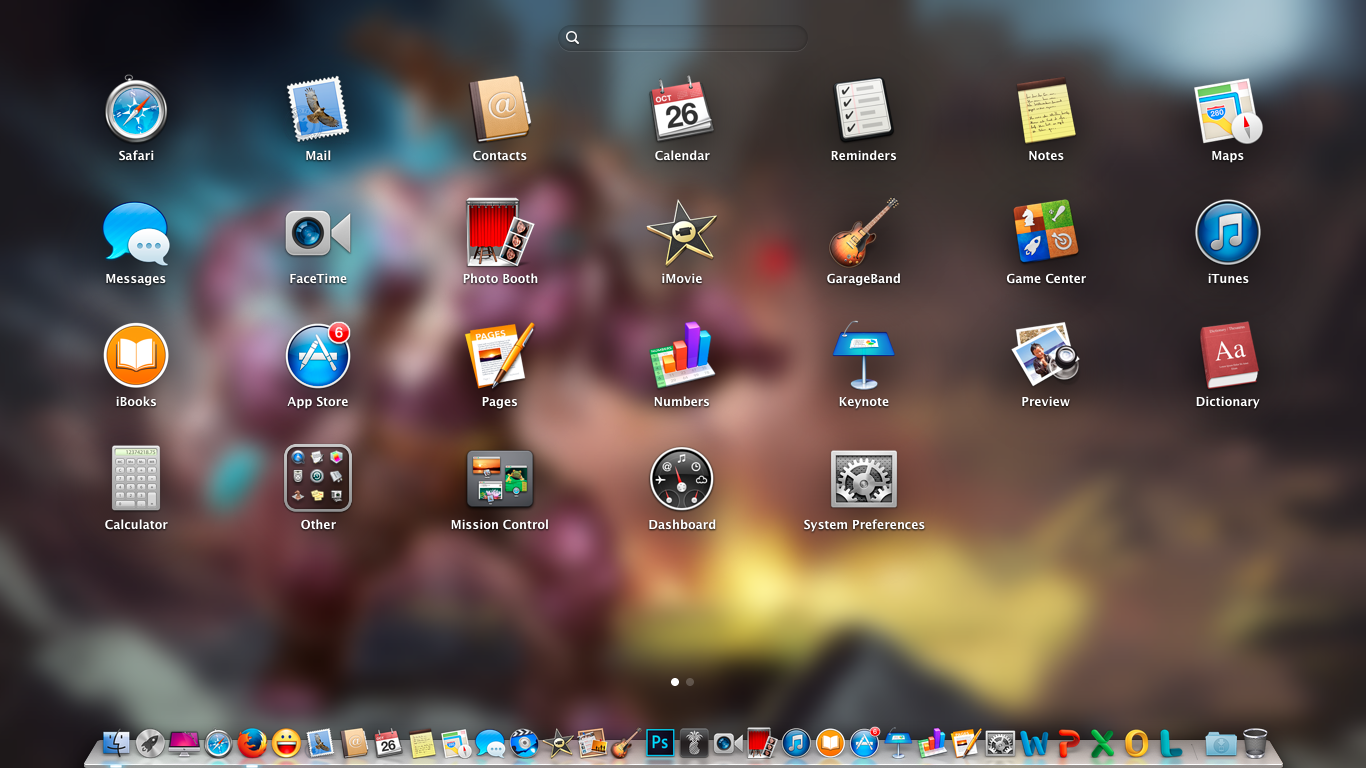The height and width of the screenshot is (768, 1366).
Task: Launch Maps from the Launchpad grid
Action: (1227, 112)
